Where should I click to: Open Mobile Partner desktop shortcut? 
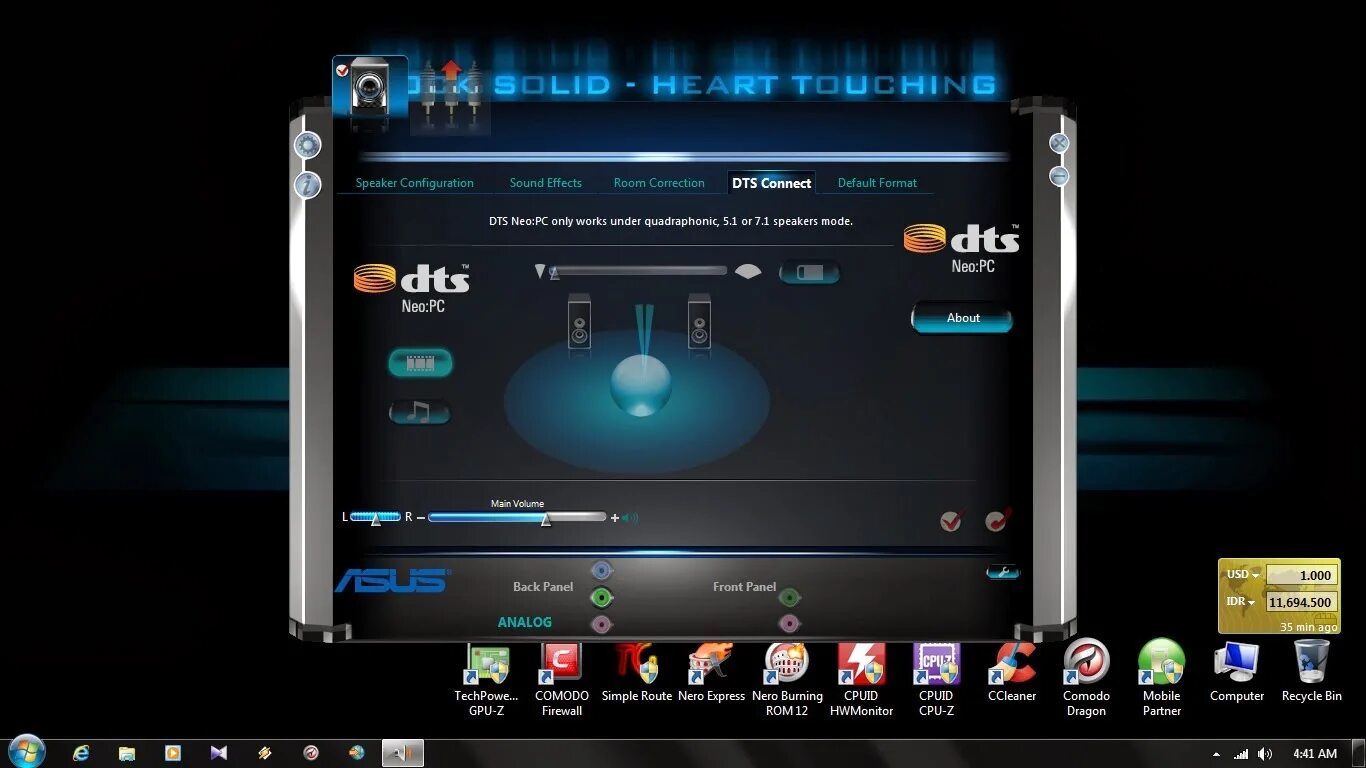[x=1162, y=680]
